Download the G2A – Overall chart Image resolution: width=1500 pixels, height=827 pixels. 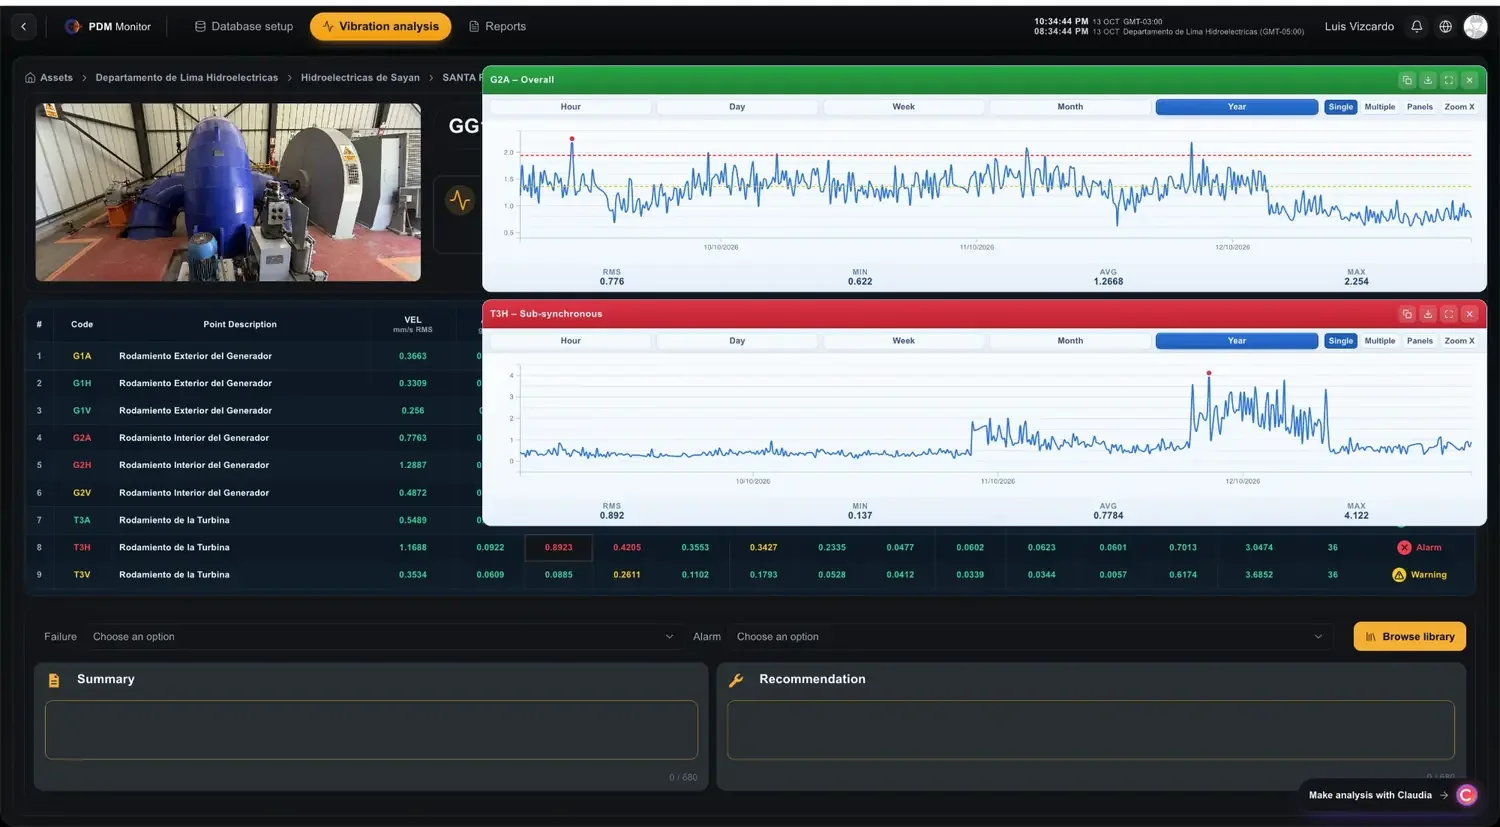[1428, 80]
